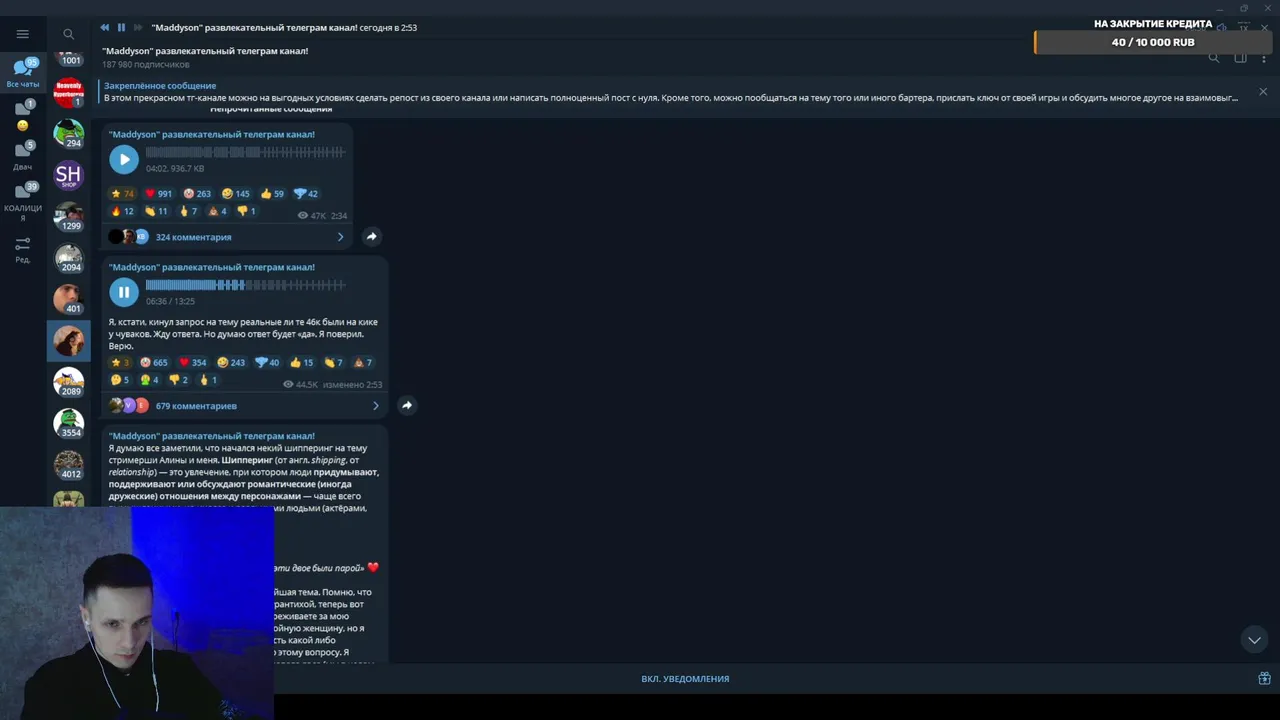
Task: Open 'Ред.' edit folders button
Action: pyautogui.click(x=23, y=250)
